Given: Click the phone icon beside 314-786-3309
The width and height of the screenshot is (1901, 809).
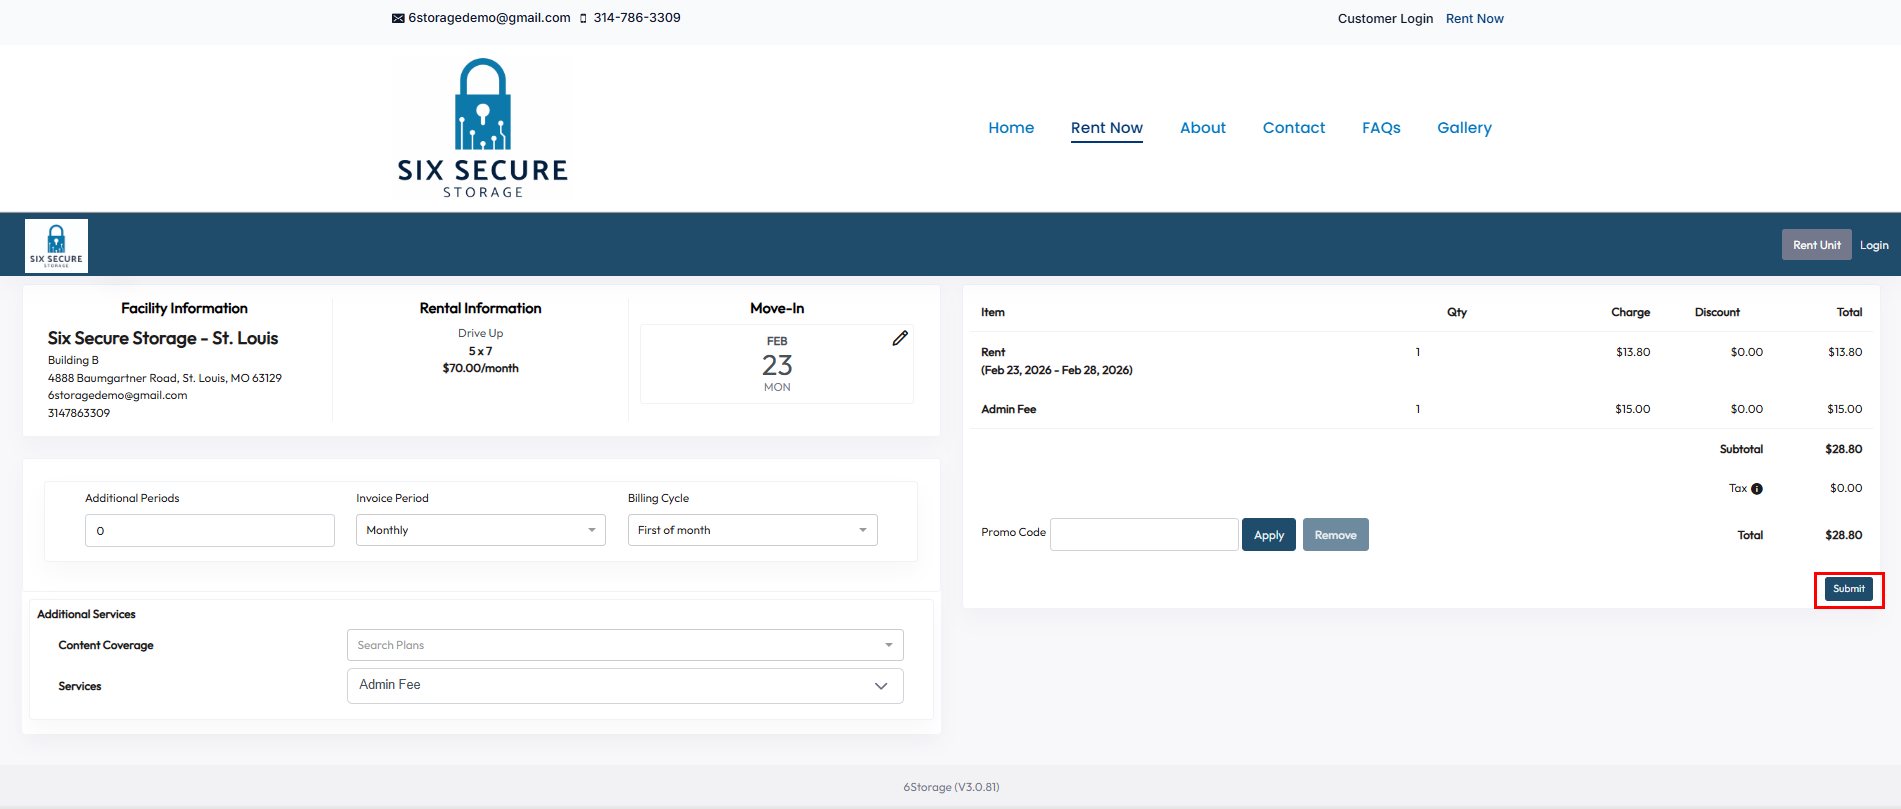Looking at the screenshot, I should 583,18.
